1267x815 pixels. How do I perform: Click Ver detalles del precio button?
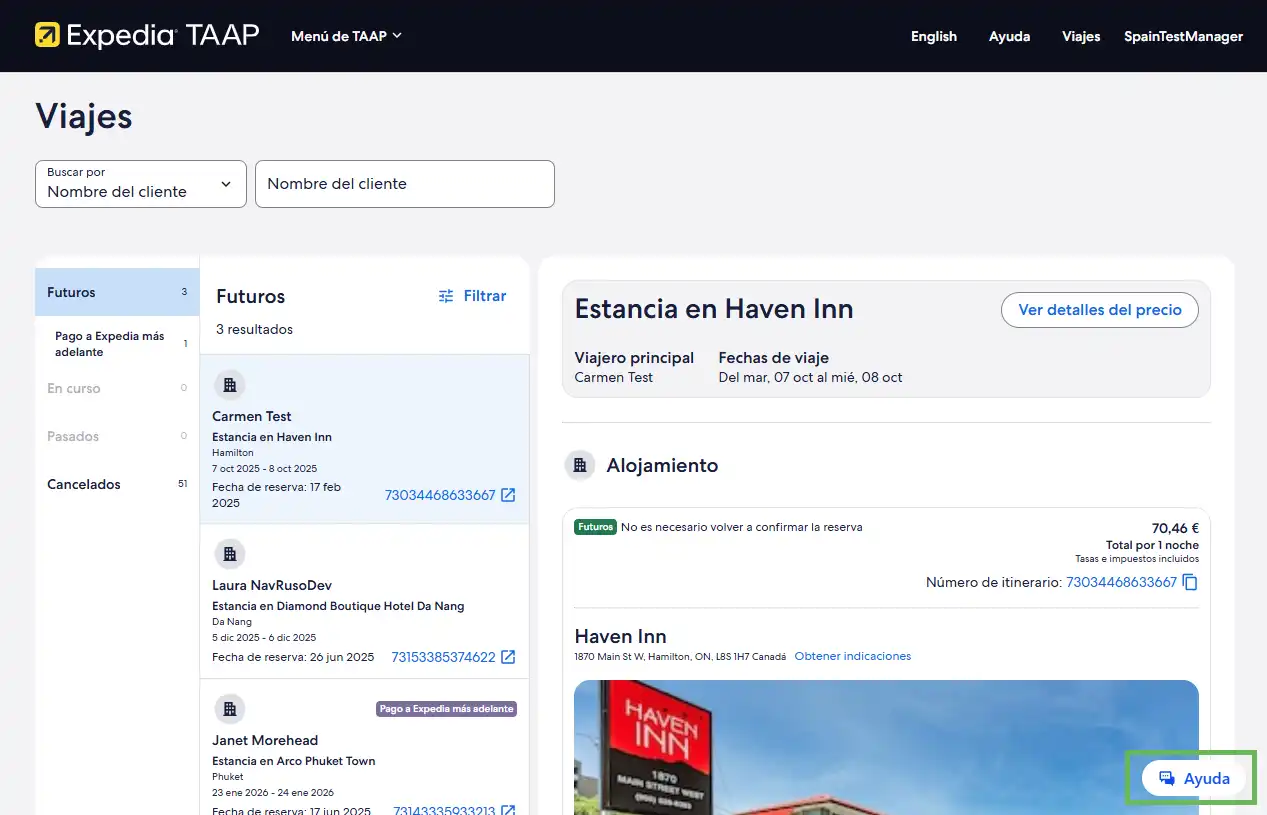coord(1100,310)
